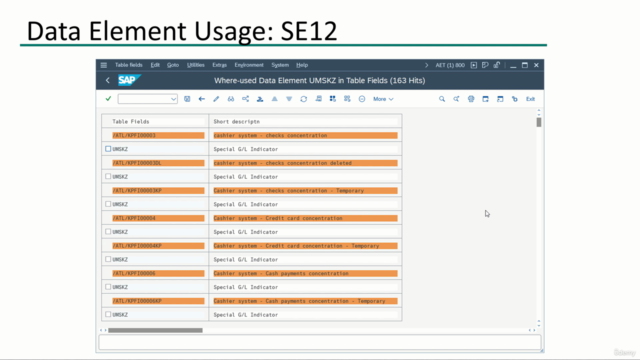Open the hamburger menu icon
The image size is (640, 360).
coord(104,65)
